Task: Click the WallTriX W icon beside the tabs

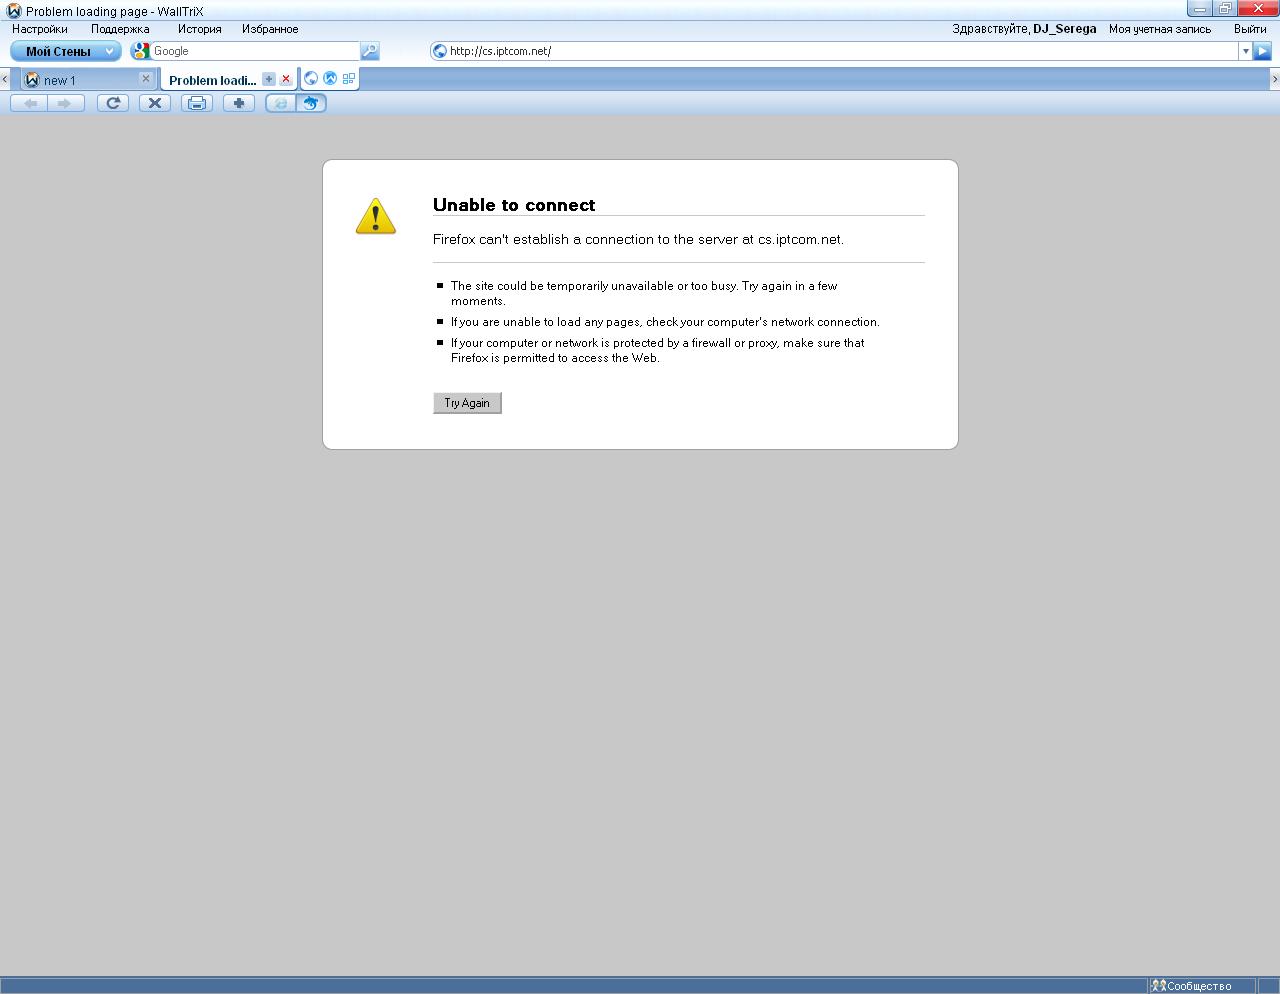Action: point(330,78)
